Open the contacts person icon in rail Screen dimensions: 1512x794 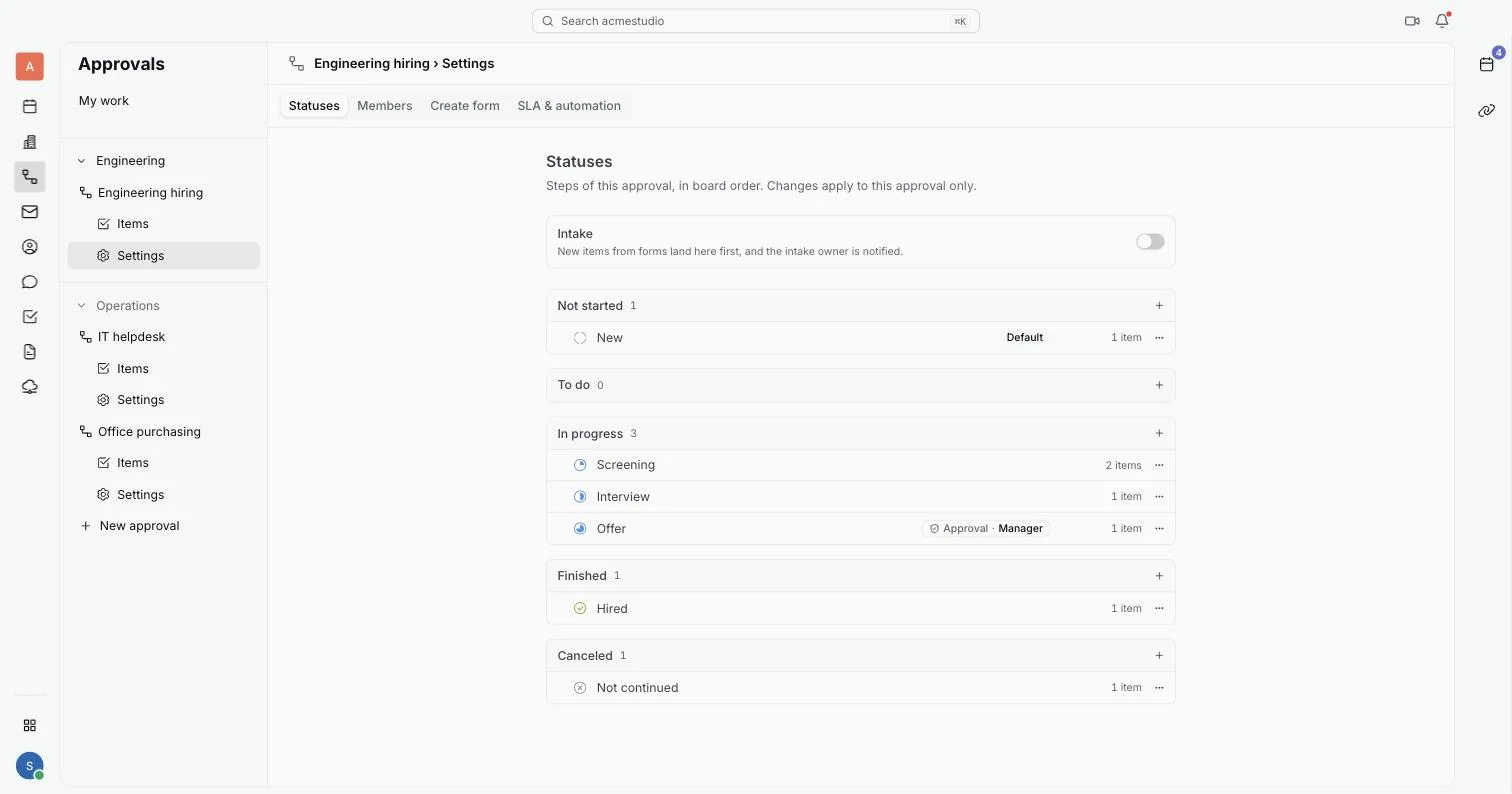(30, 247)
